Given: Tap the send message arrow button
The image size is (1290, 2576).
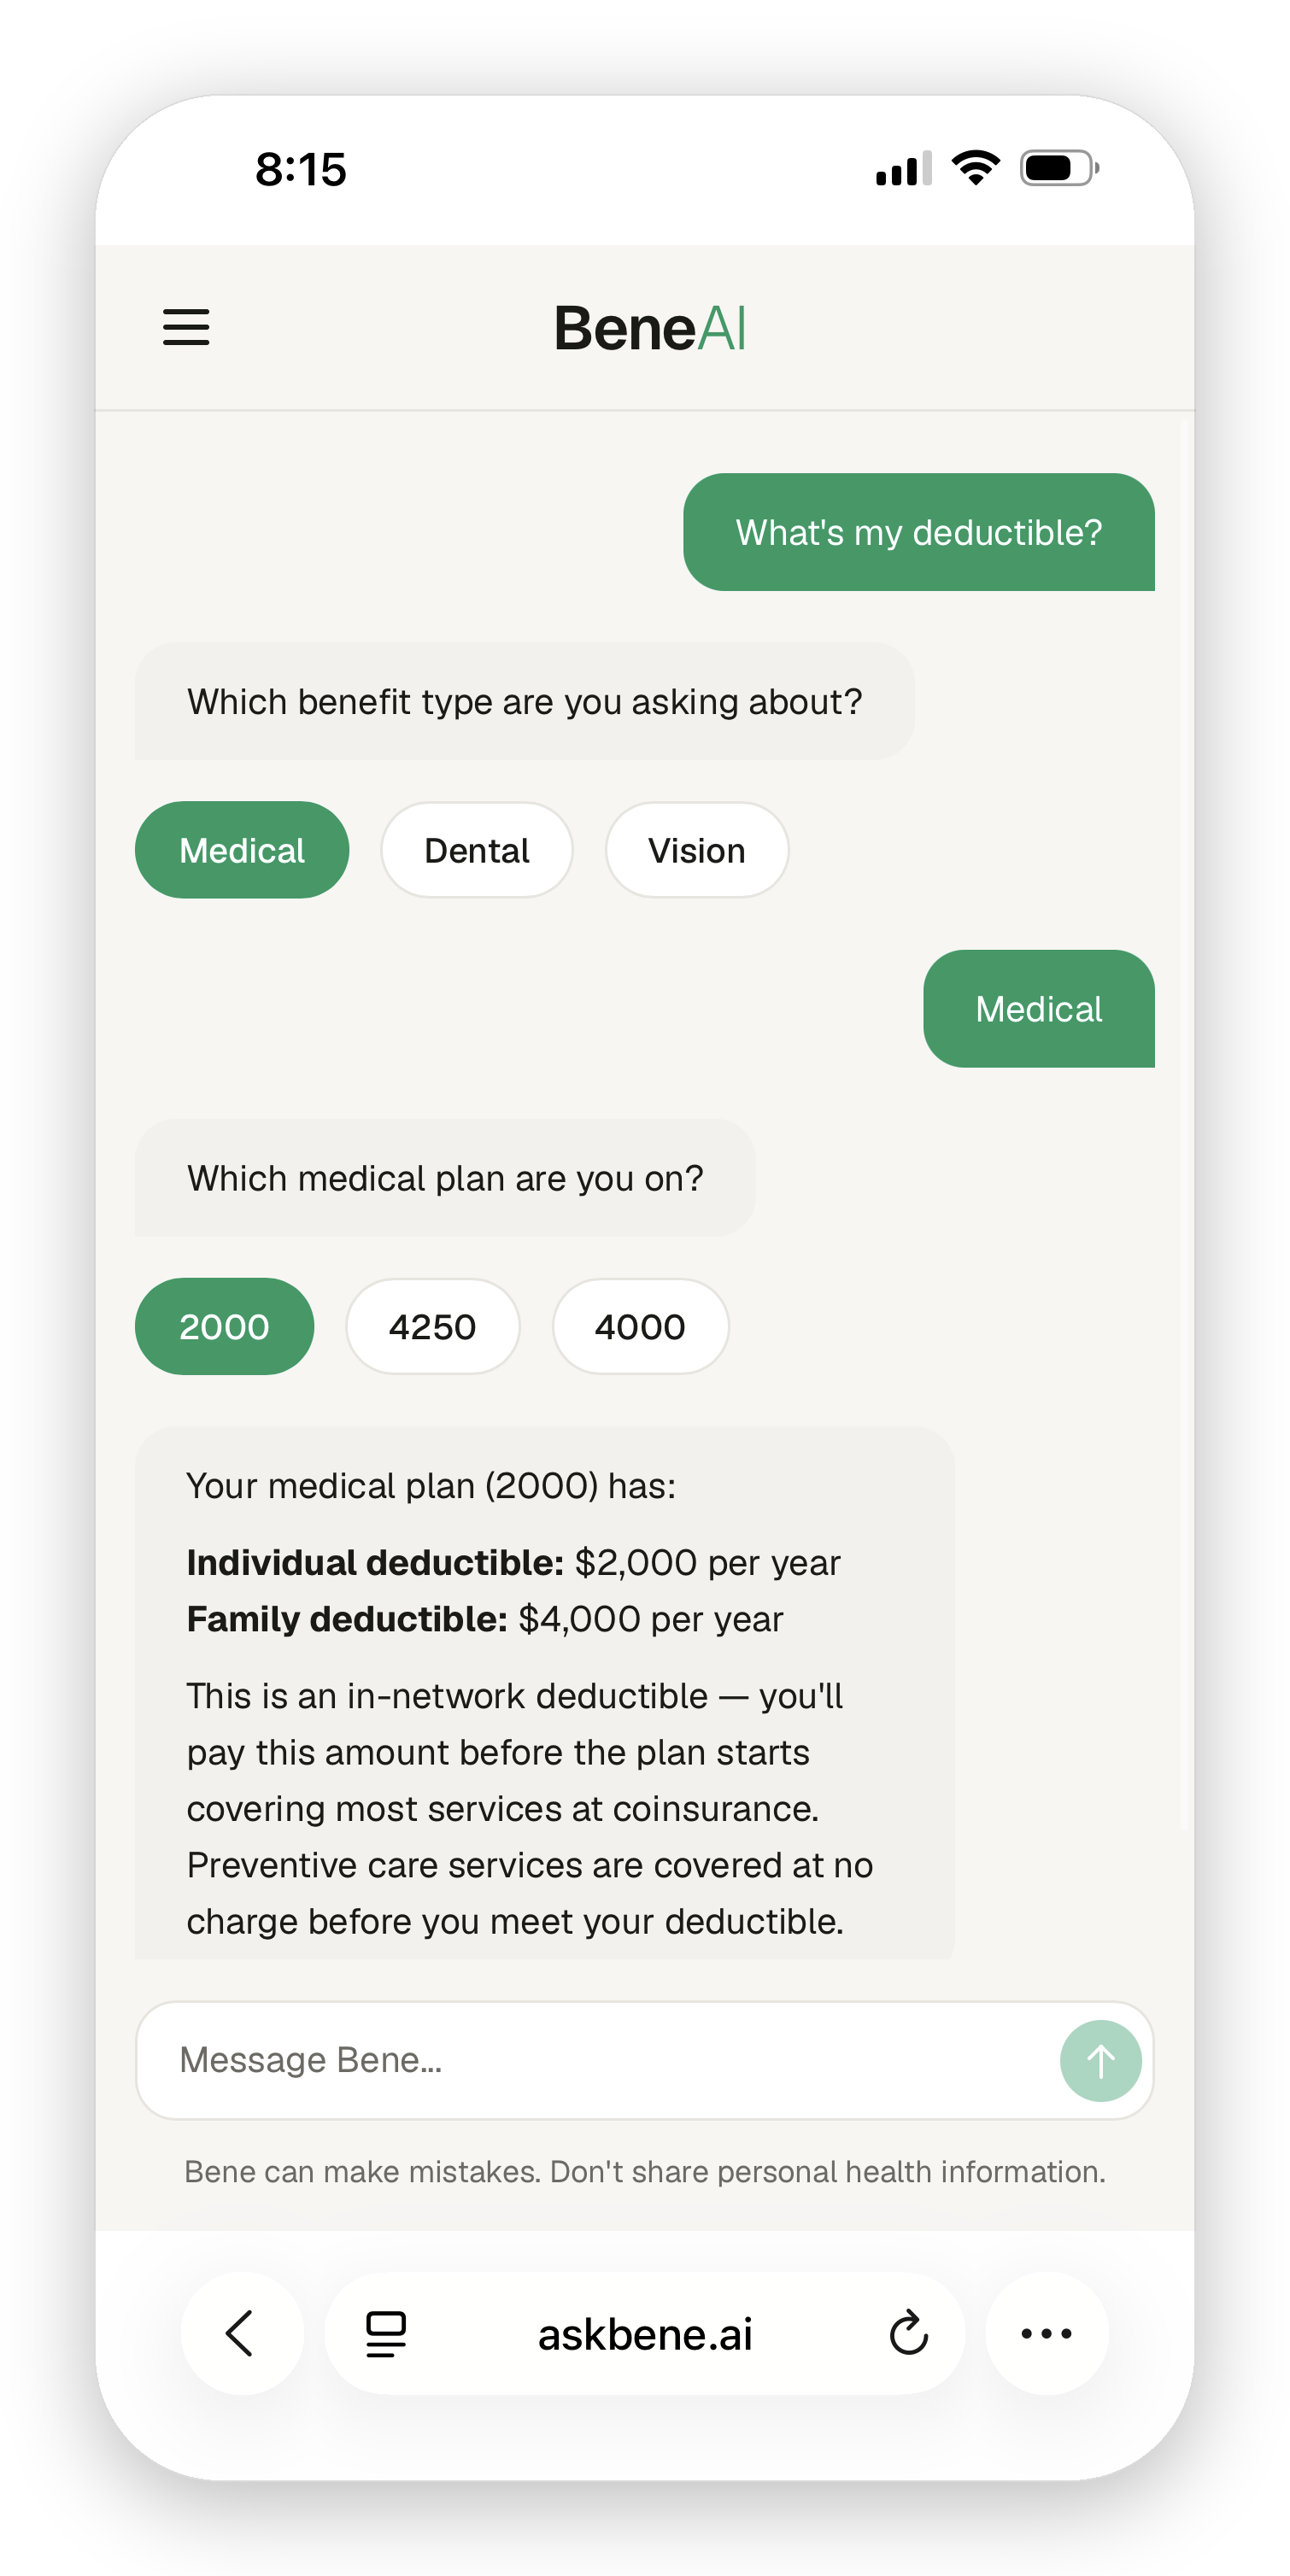Looking at the screenshot, I should click(x=1100, y=2060).
